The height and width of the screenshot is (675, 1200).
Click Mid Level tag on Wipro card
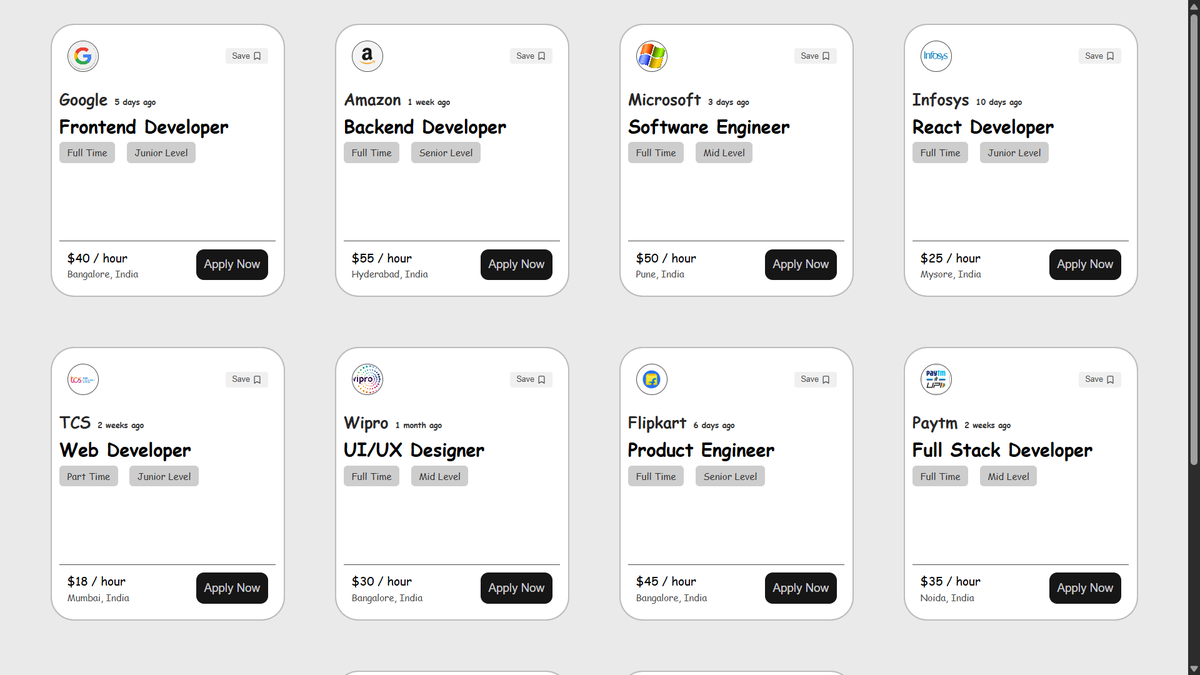click(x=440, y=477)
